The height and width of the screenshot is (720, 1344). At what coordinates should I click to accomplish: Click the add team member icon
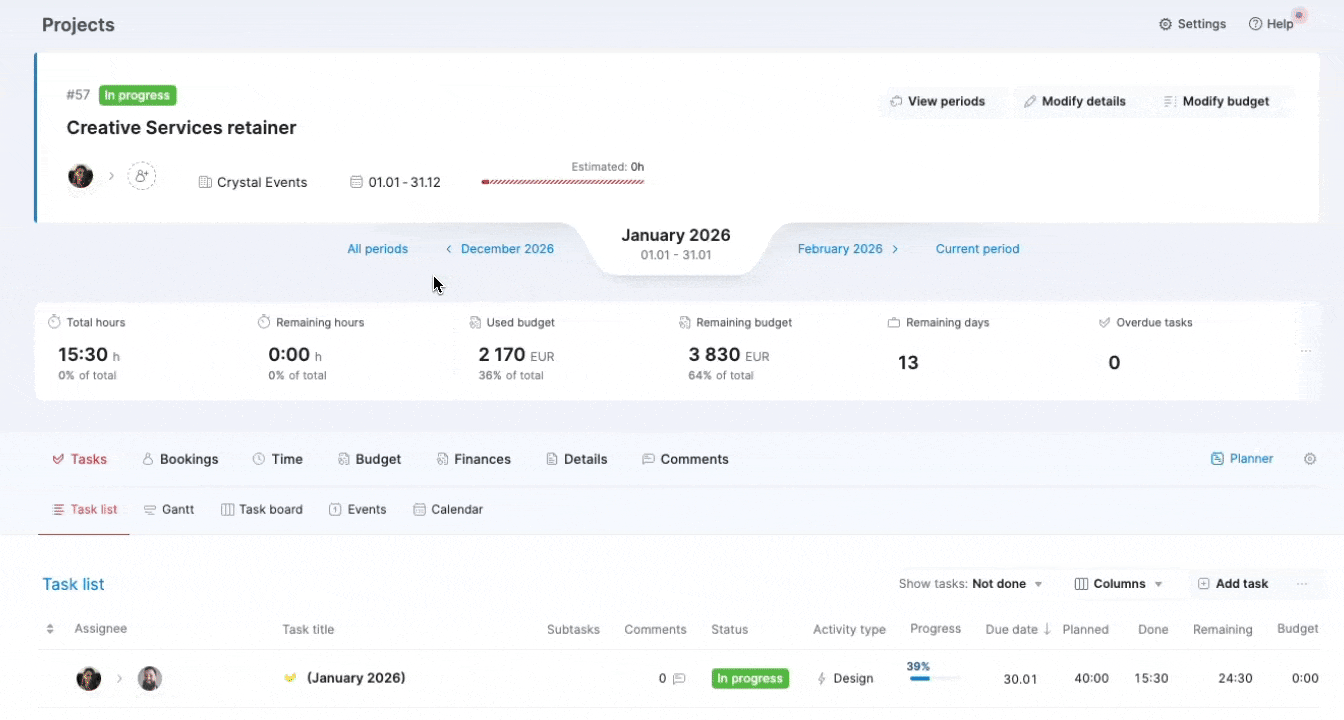pos(142,176)
